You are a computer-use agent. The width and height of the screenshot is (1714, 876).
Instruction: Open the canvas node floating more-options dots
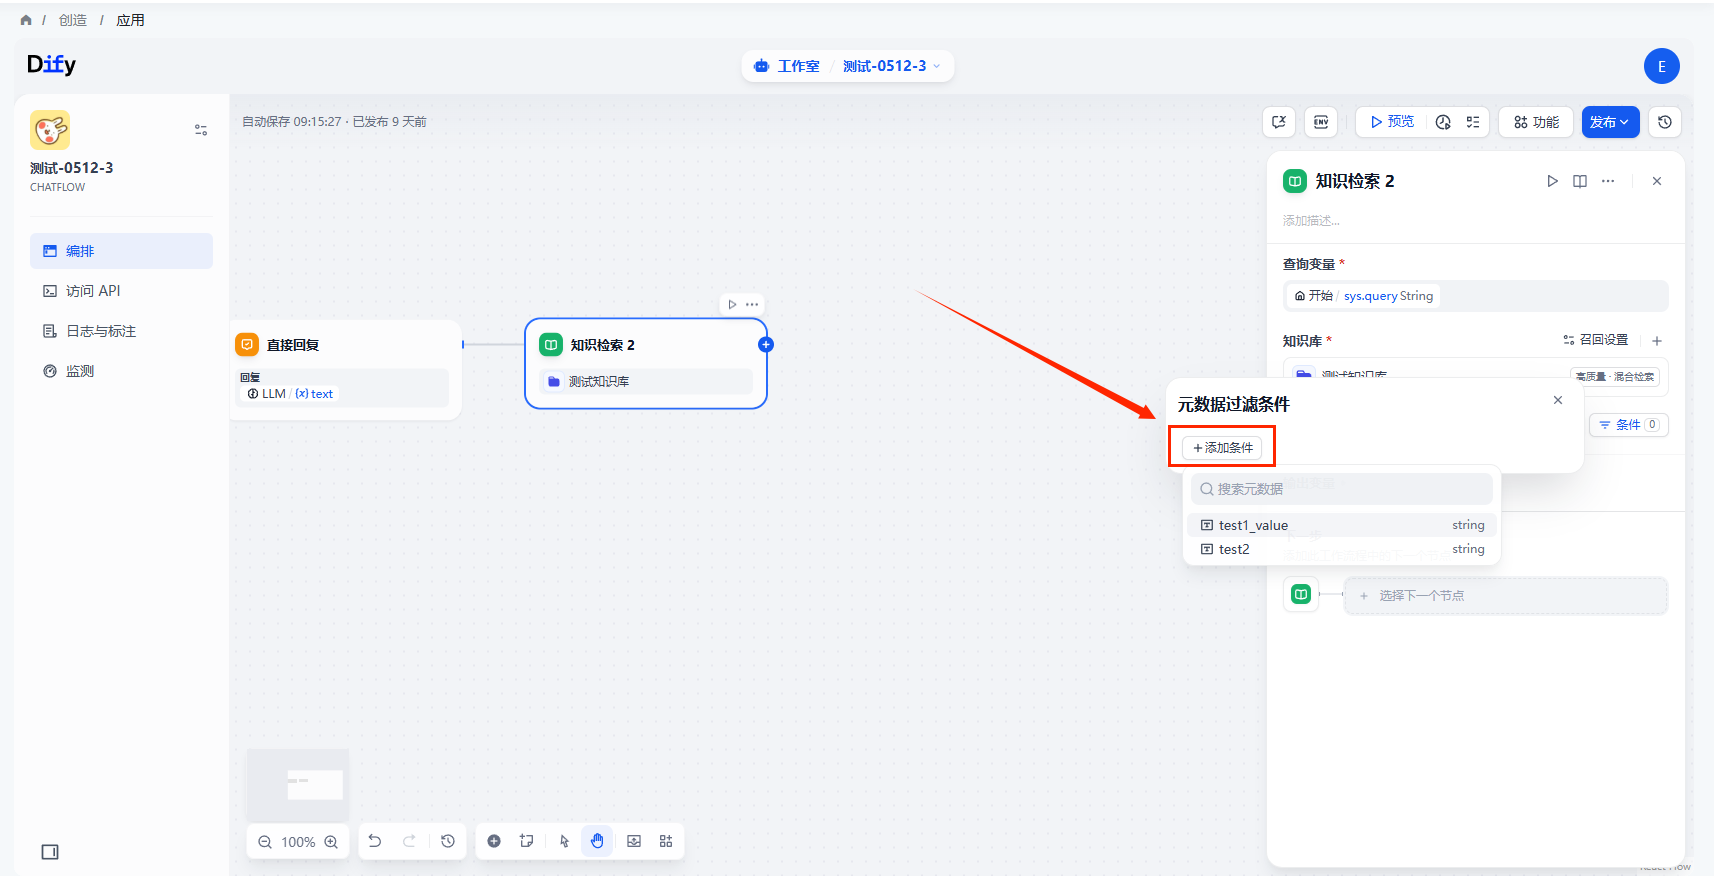tap(752, 304)
